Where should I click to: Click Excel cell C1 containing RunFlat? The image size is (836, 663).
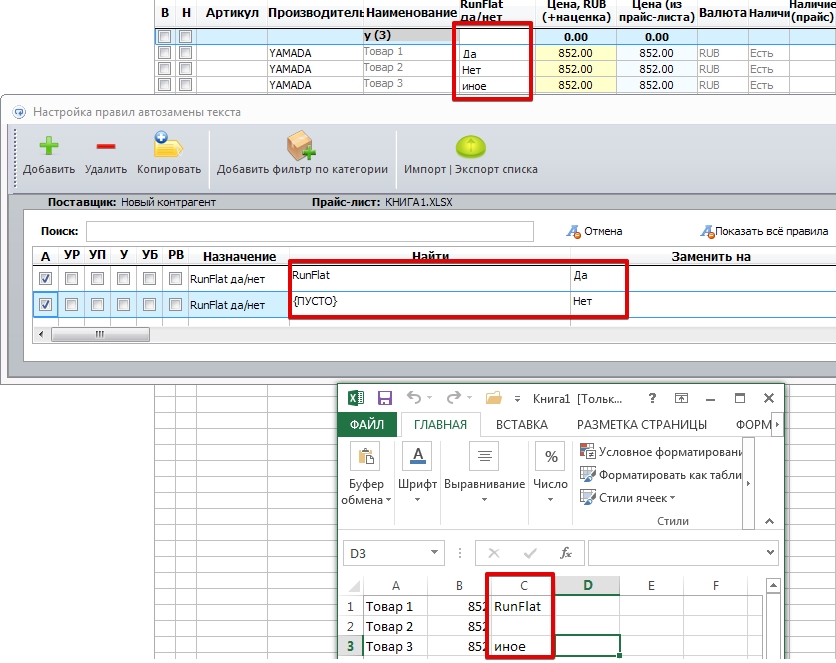pos(524,607)
